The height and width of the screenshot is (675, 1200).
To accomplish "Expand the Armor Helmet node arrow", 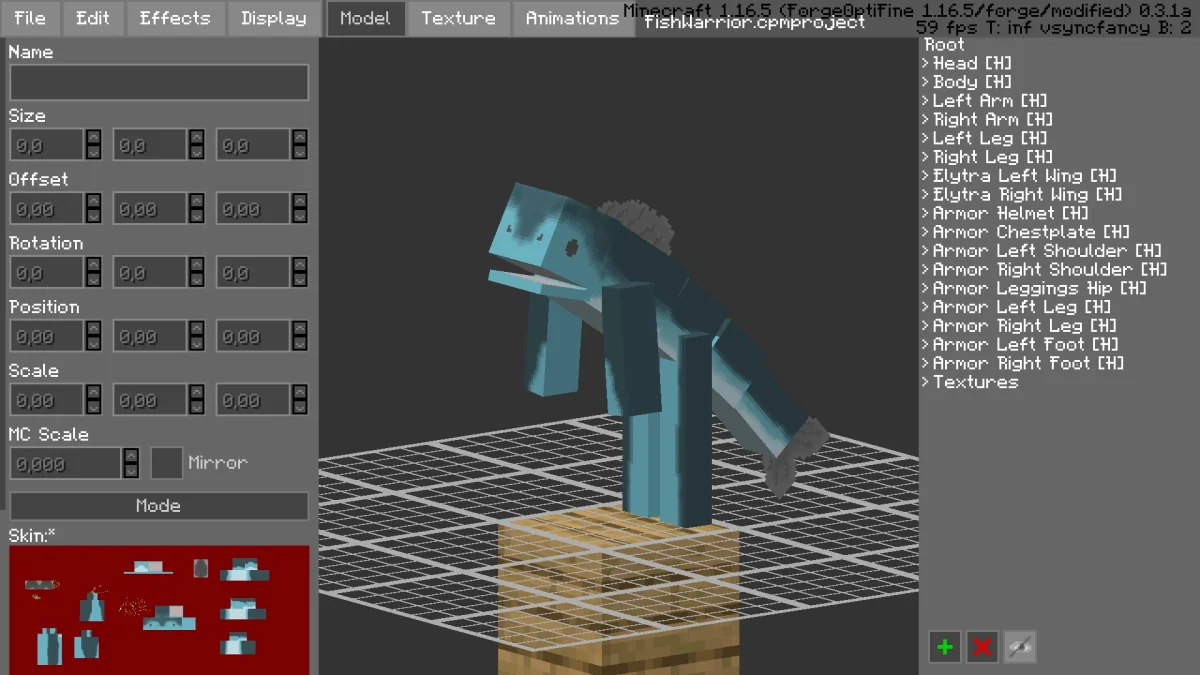I will [x=925, y=214].
